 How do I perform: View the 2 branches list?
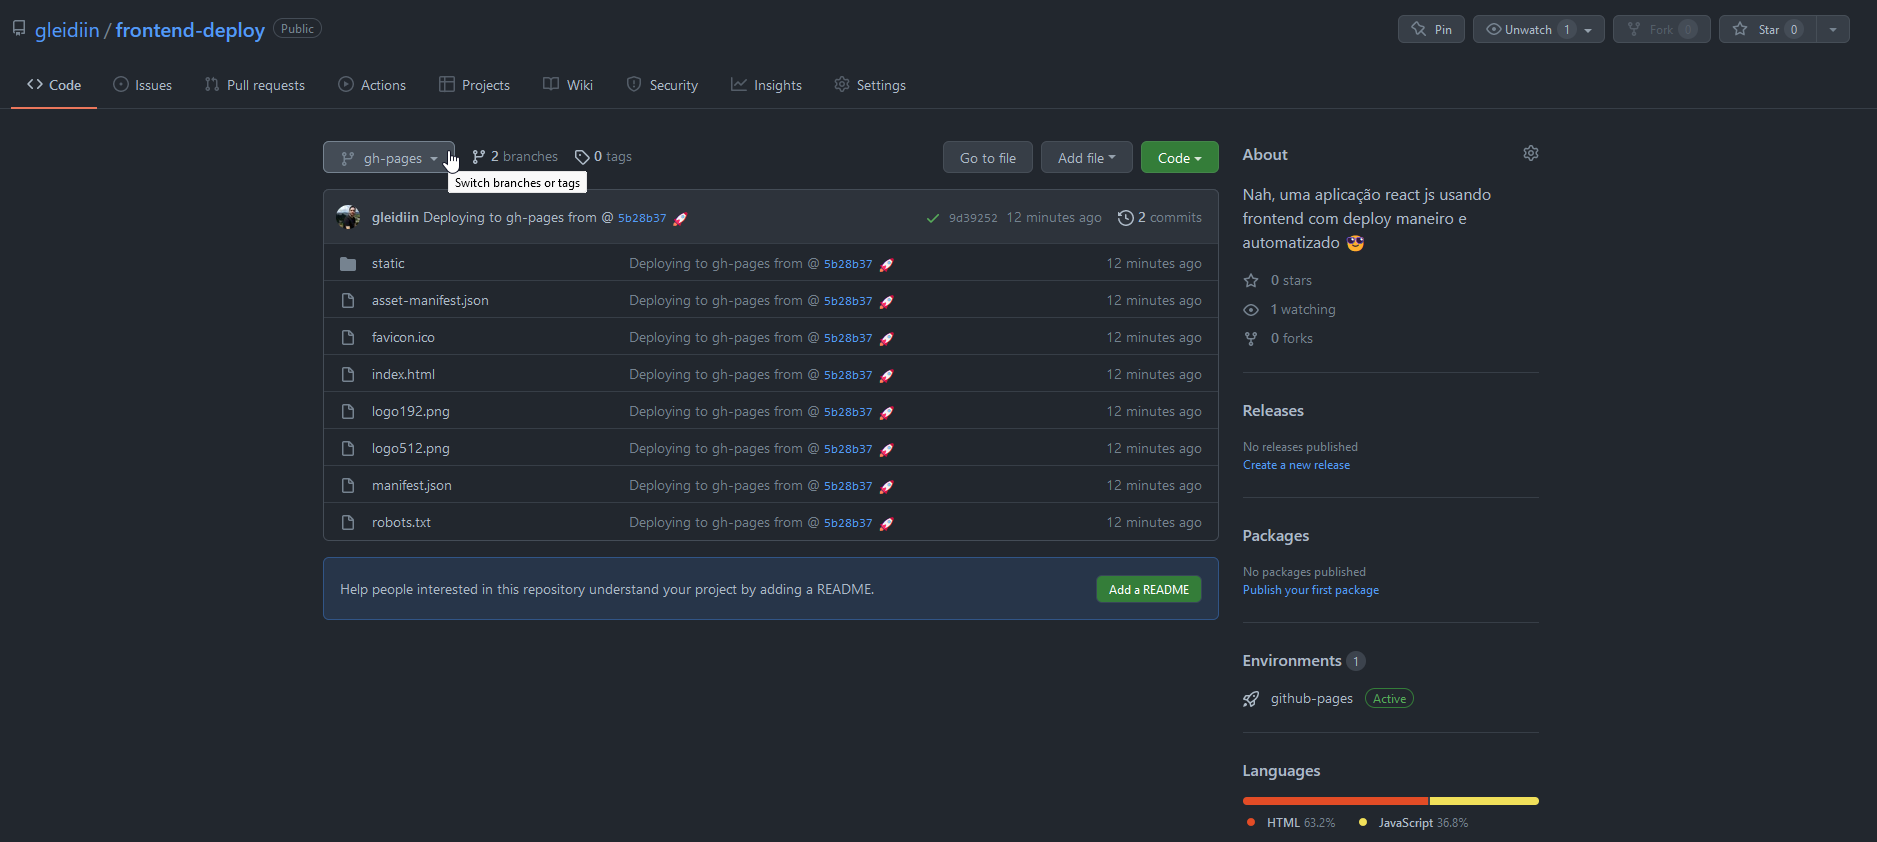tap(515, 157)
